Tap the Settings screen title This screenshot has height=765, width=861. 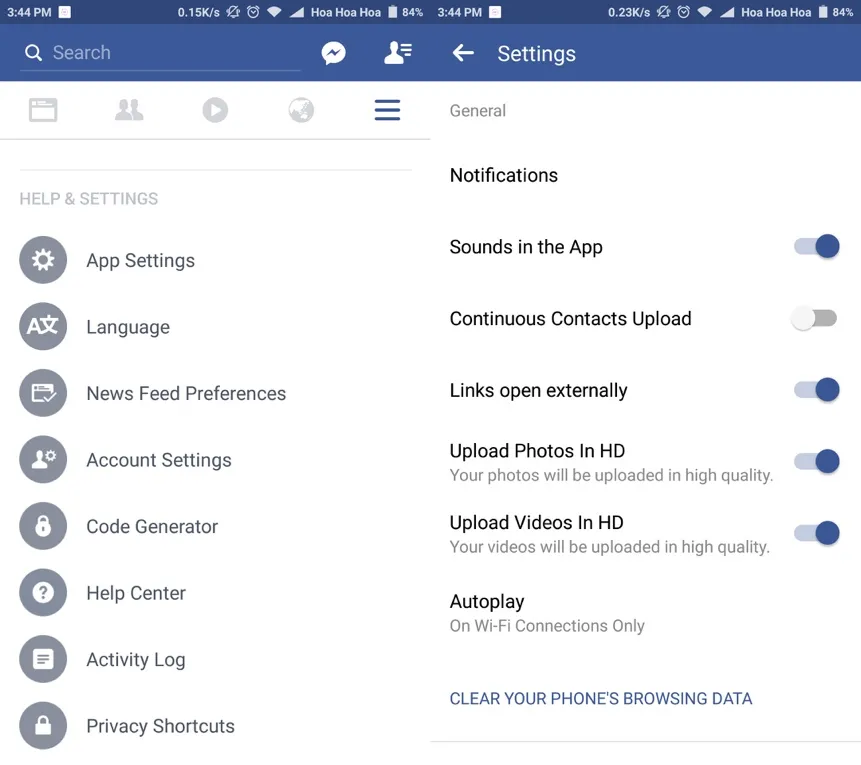pyautogui.click(x=536, y=53)
